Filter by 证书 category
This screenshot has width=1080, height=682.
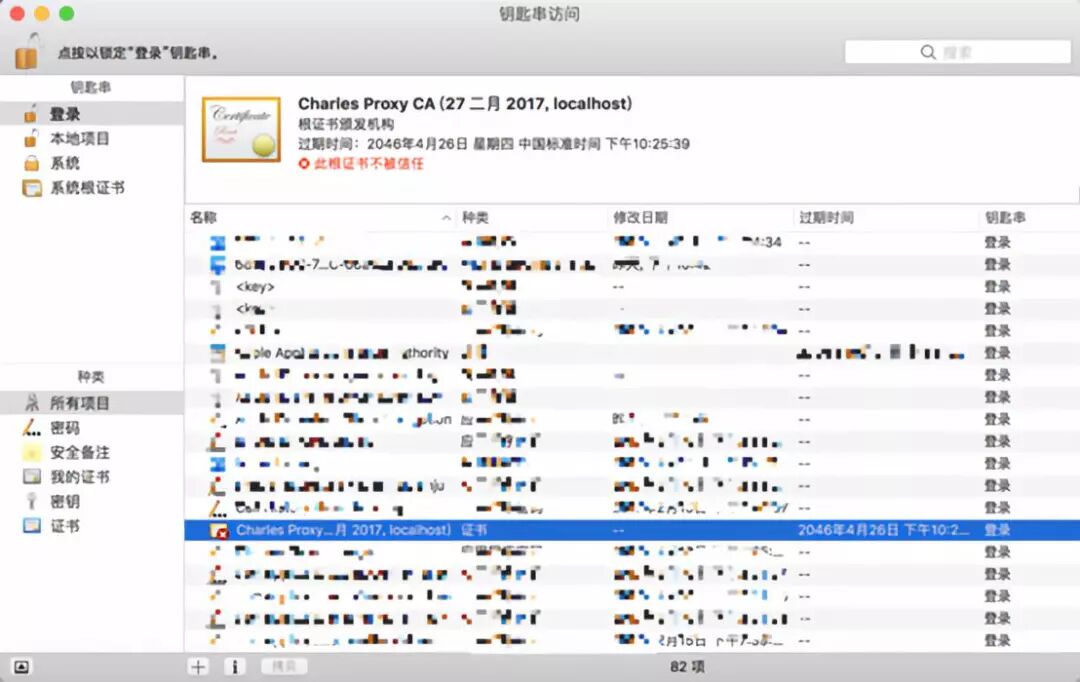pyautogui.click(x=92, y=526)
